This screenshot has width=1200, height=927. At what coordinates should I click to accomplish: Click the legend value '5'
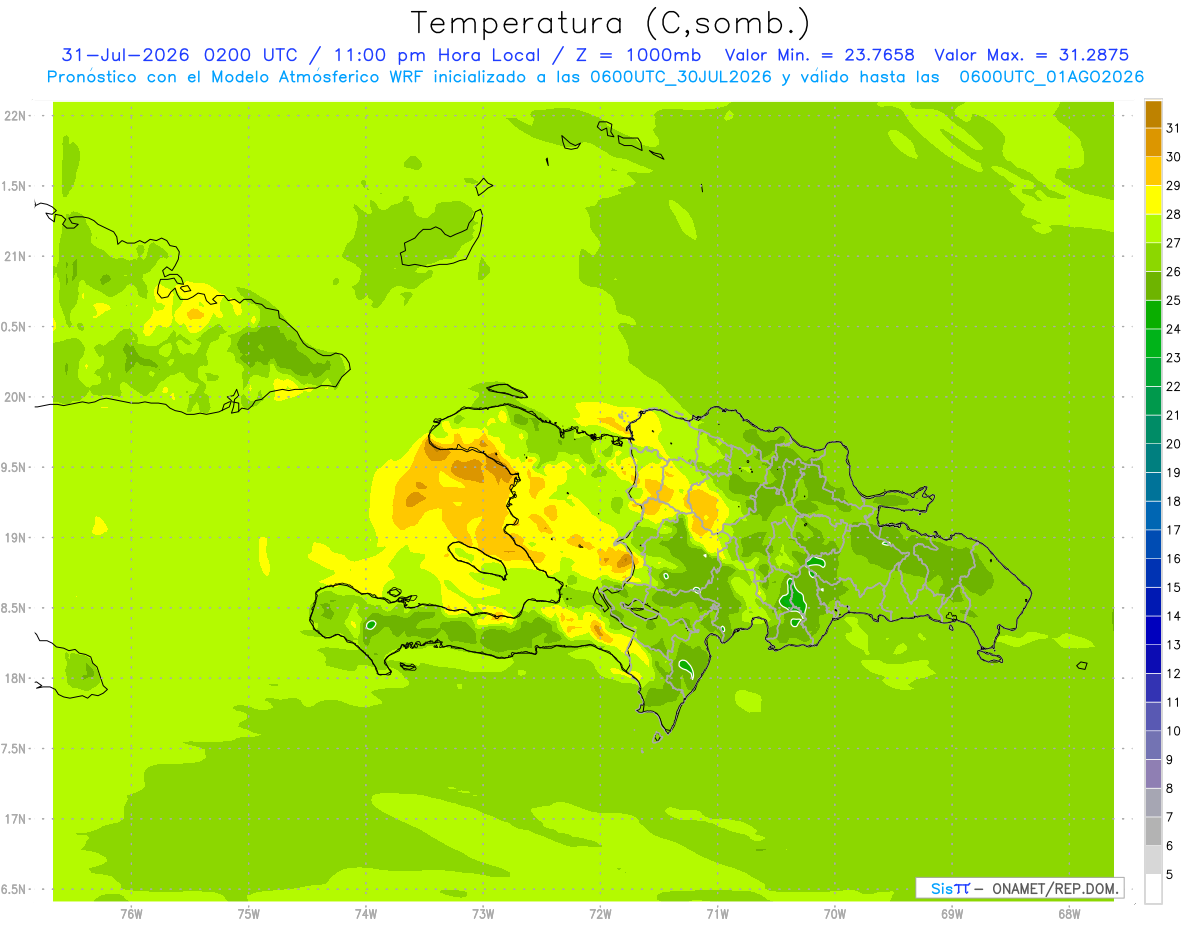[x=1169, y=875]
